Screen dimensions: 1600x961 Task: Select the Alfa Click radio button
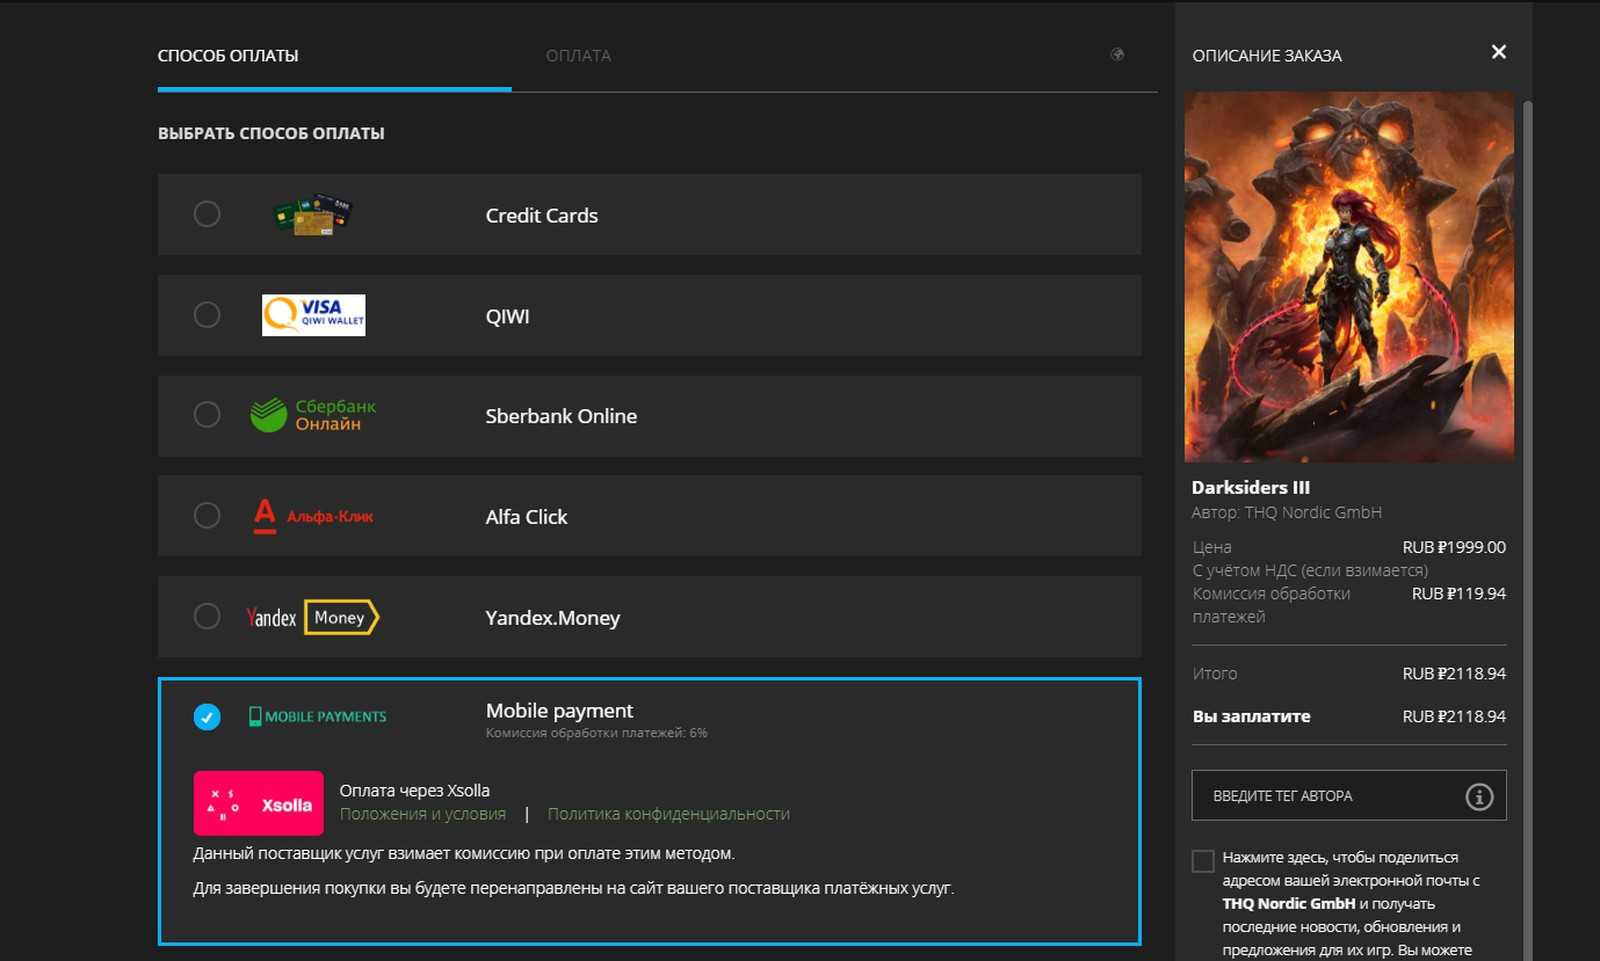(207, 516)
